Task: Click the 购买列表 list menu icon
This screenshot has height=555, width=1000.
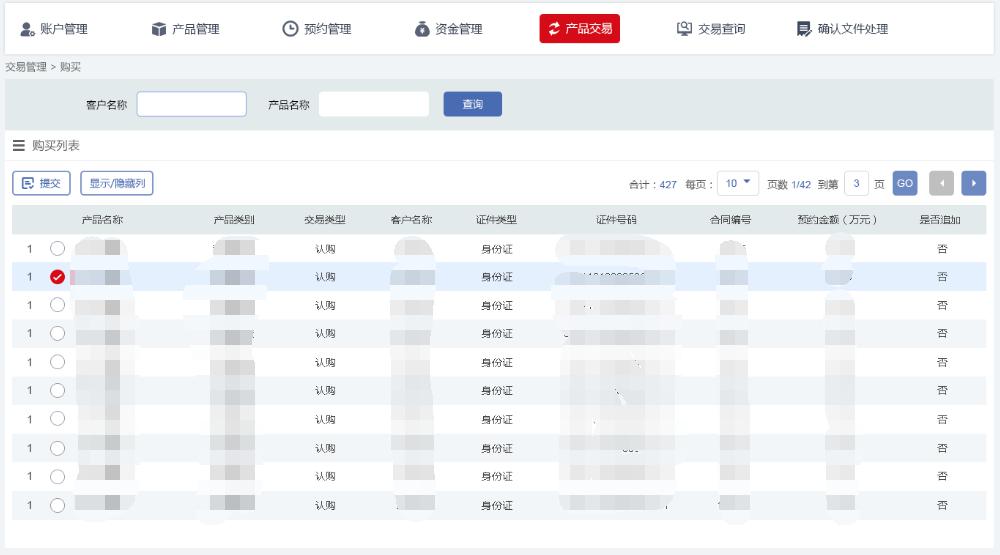Action: click(19, 146)
